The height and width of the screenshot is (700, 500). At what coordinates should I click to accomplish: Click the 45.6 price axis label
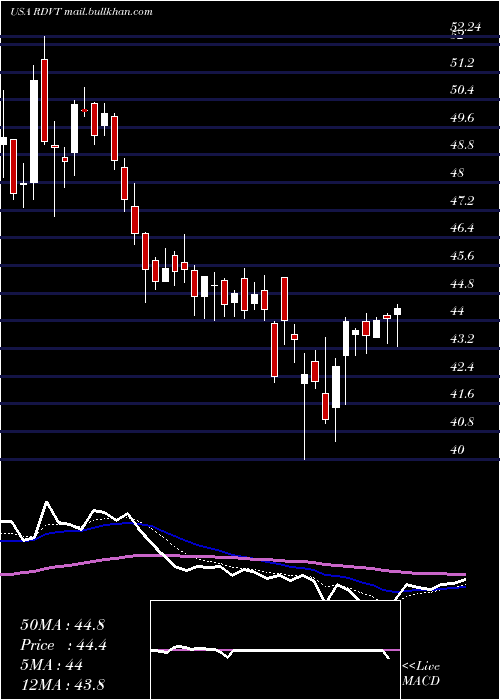pyautogui.click(x=462, y=256)
